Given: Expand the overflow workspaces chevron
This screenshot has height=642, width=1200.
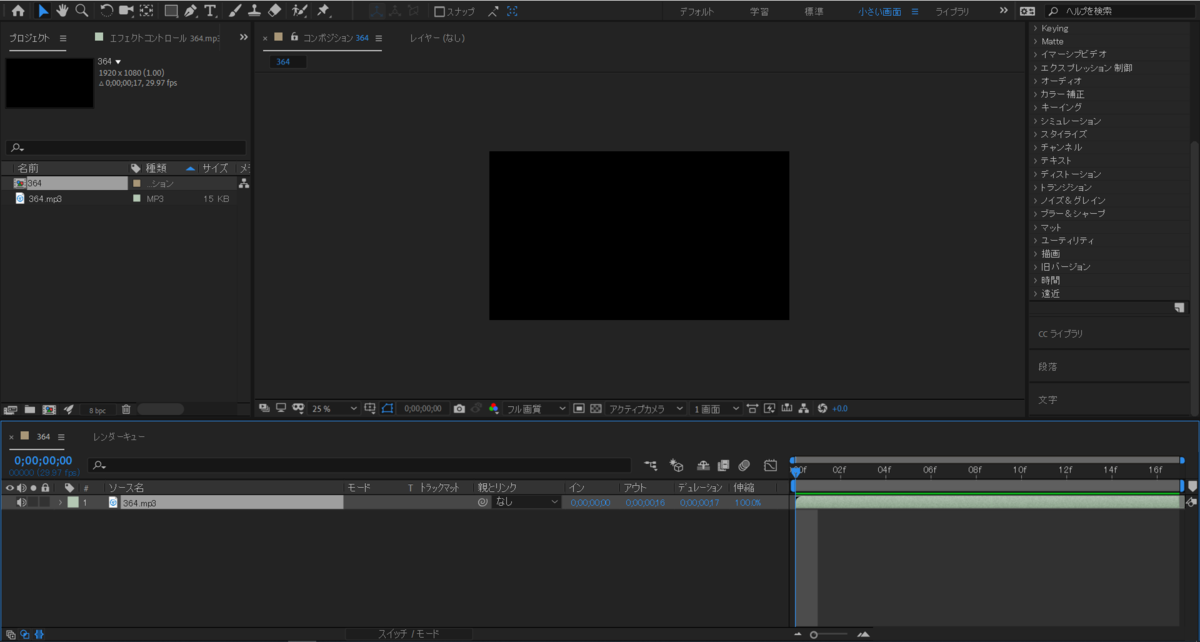Looking at the screenshot, I should [1003, 11].
